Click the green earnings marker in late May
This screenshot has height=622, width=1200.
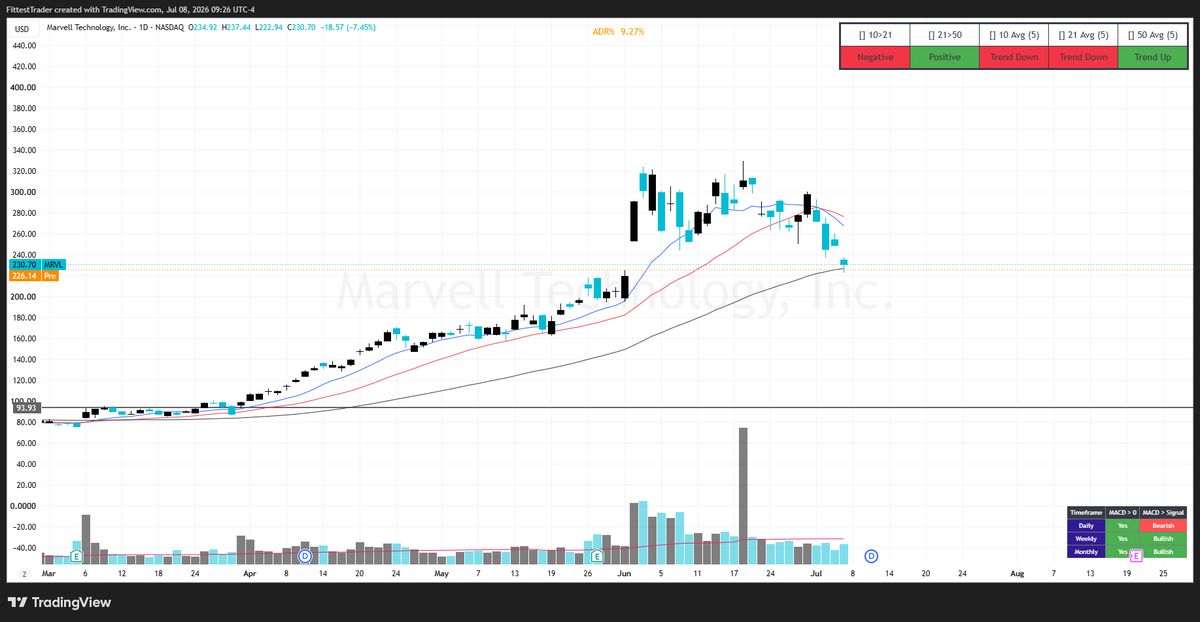598,555
